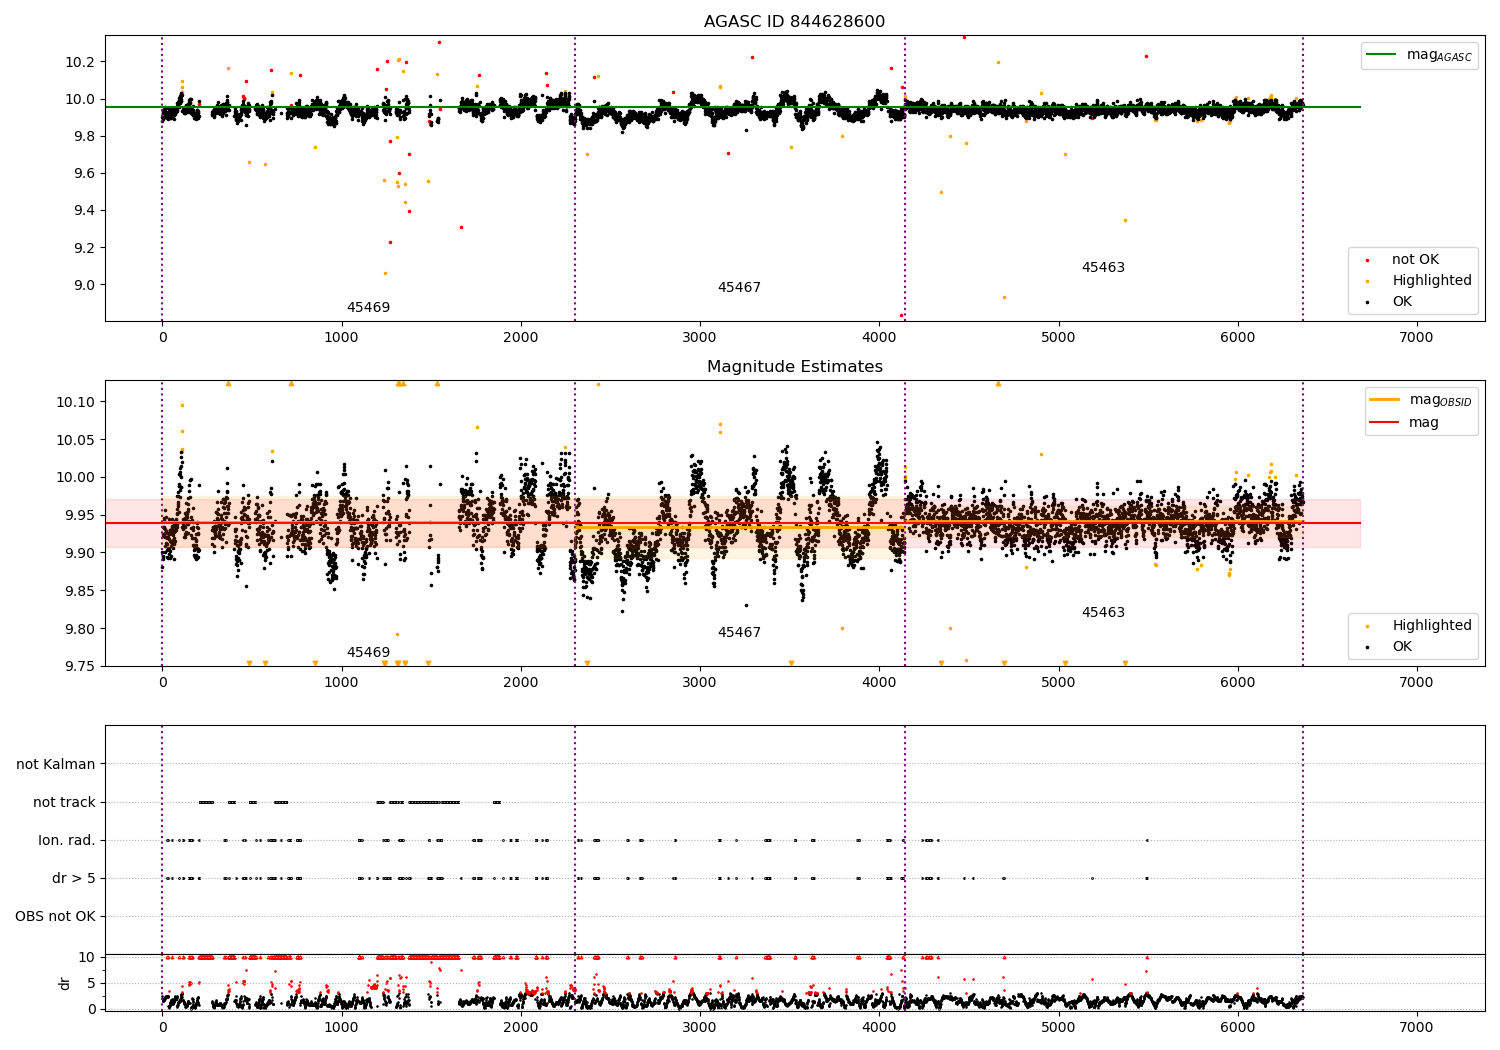Select the mag OBSID legend label in the middle plot

[x=1440, y=400]
